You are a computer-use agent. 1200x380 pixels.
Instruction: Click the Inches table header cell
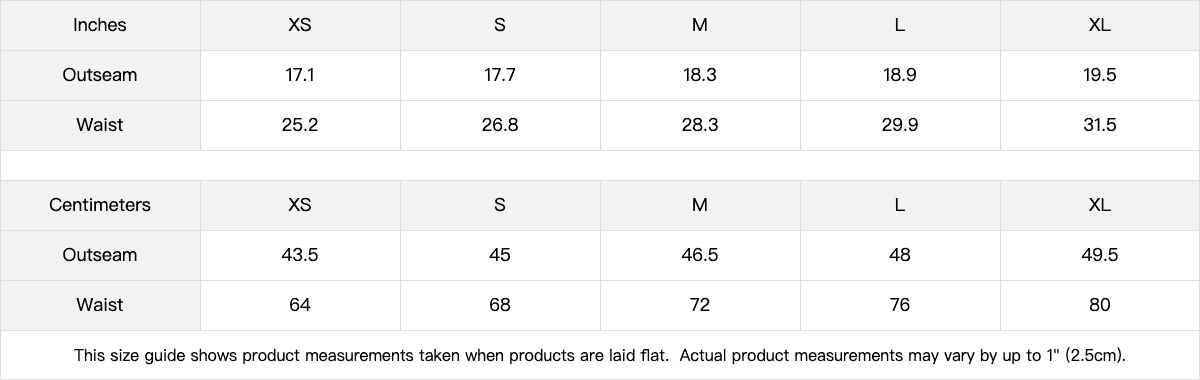point(100,25)
